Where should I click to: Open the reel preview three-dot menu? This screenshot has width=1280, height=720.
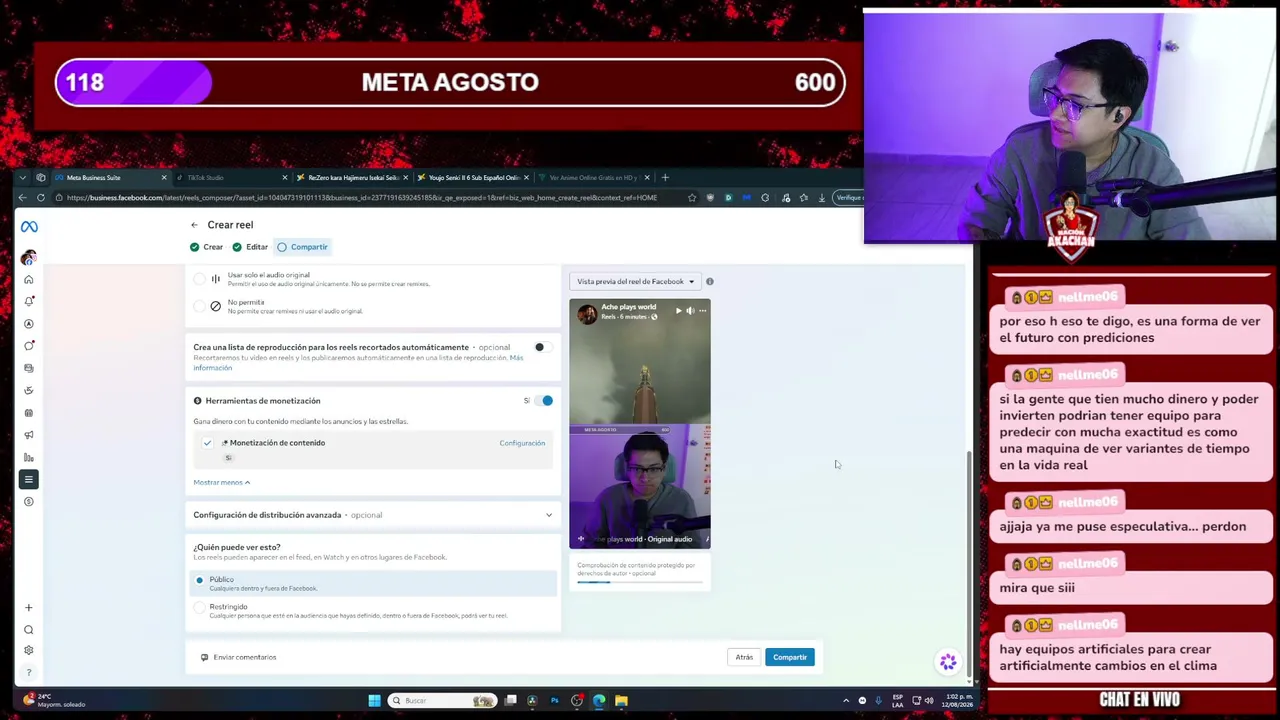tap(702, 311)
